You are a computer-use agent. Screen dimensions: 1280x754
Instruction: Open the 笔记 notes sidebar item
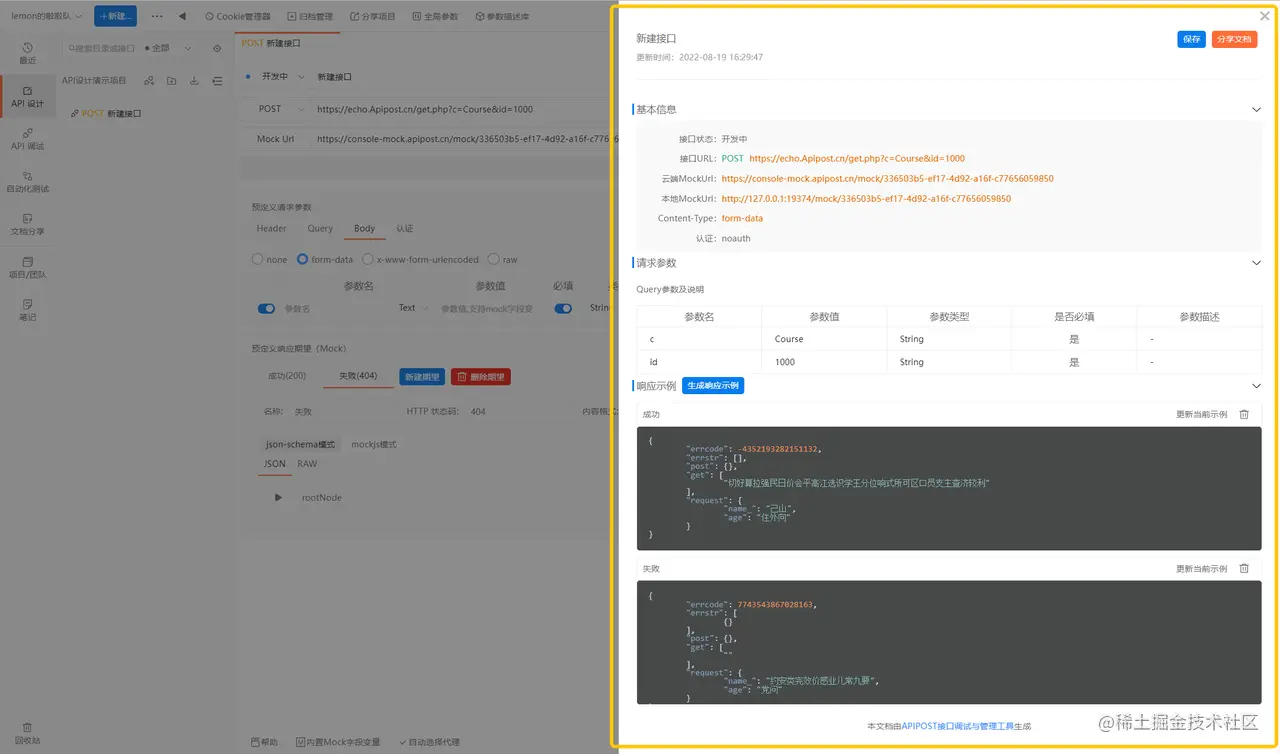(27, 310)
